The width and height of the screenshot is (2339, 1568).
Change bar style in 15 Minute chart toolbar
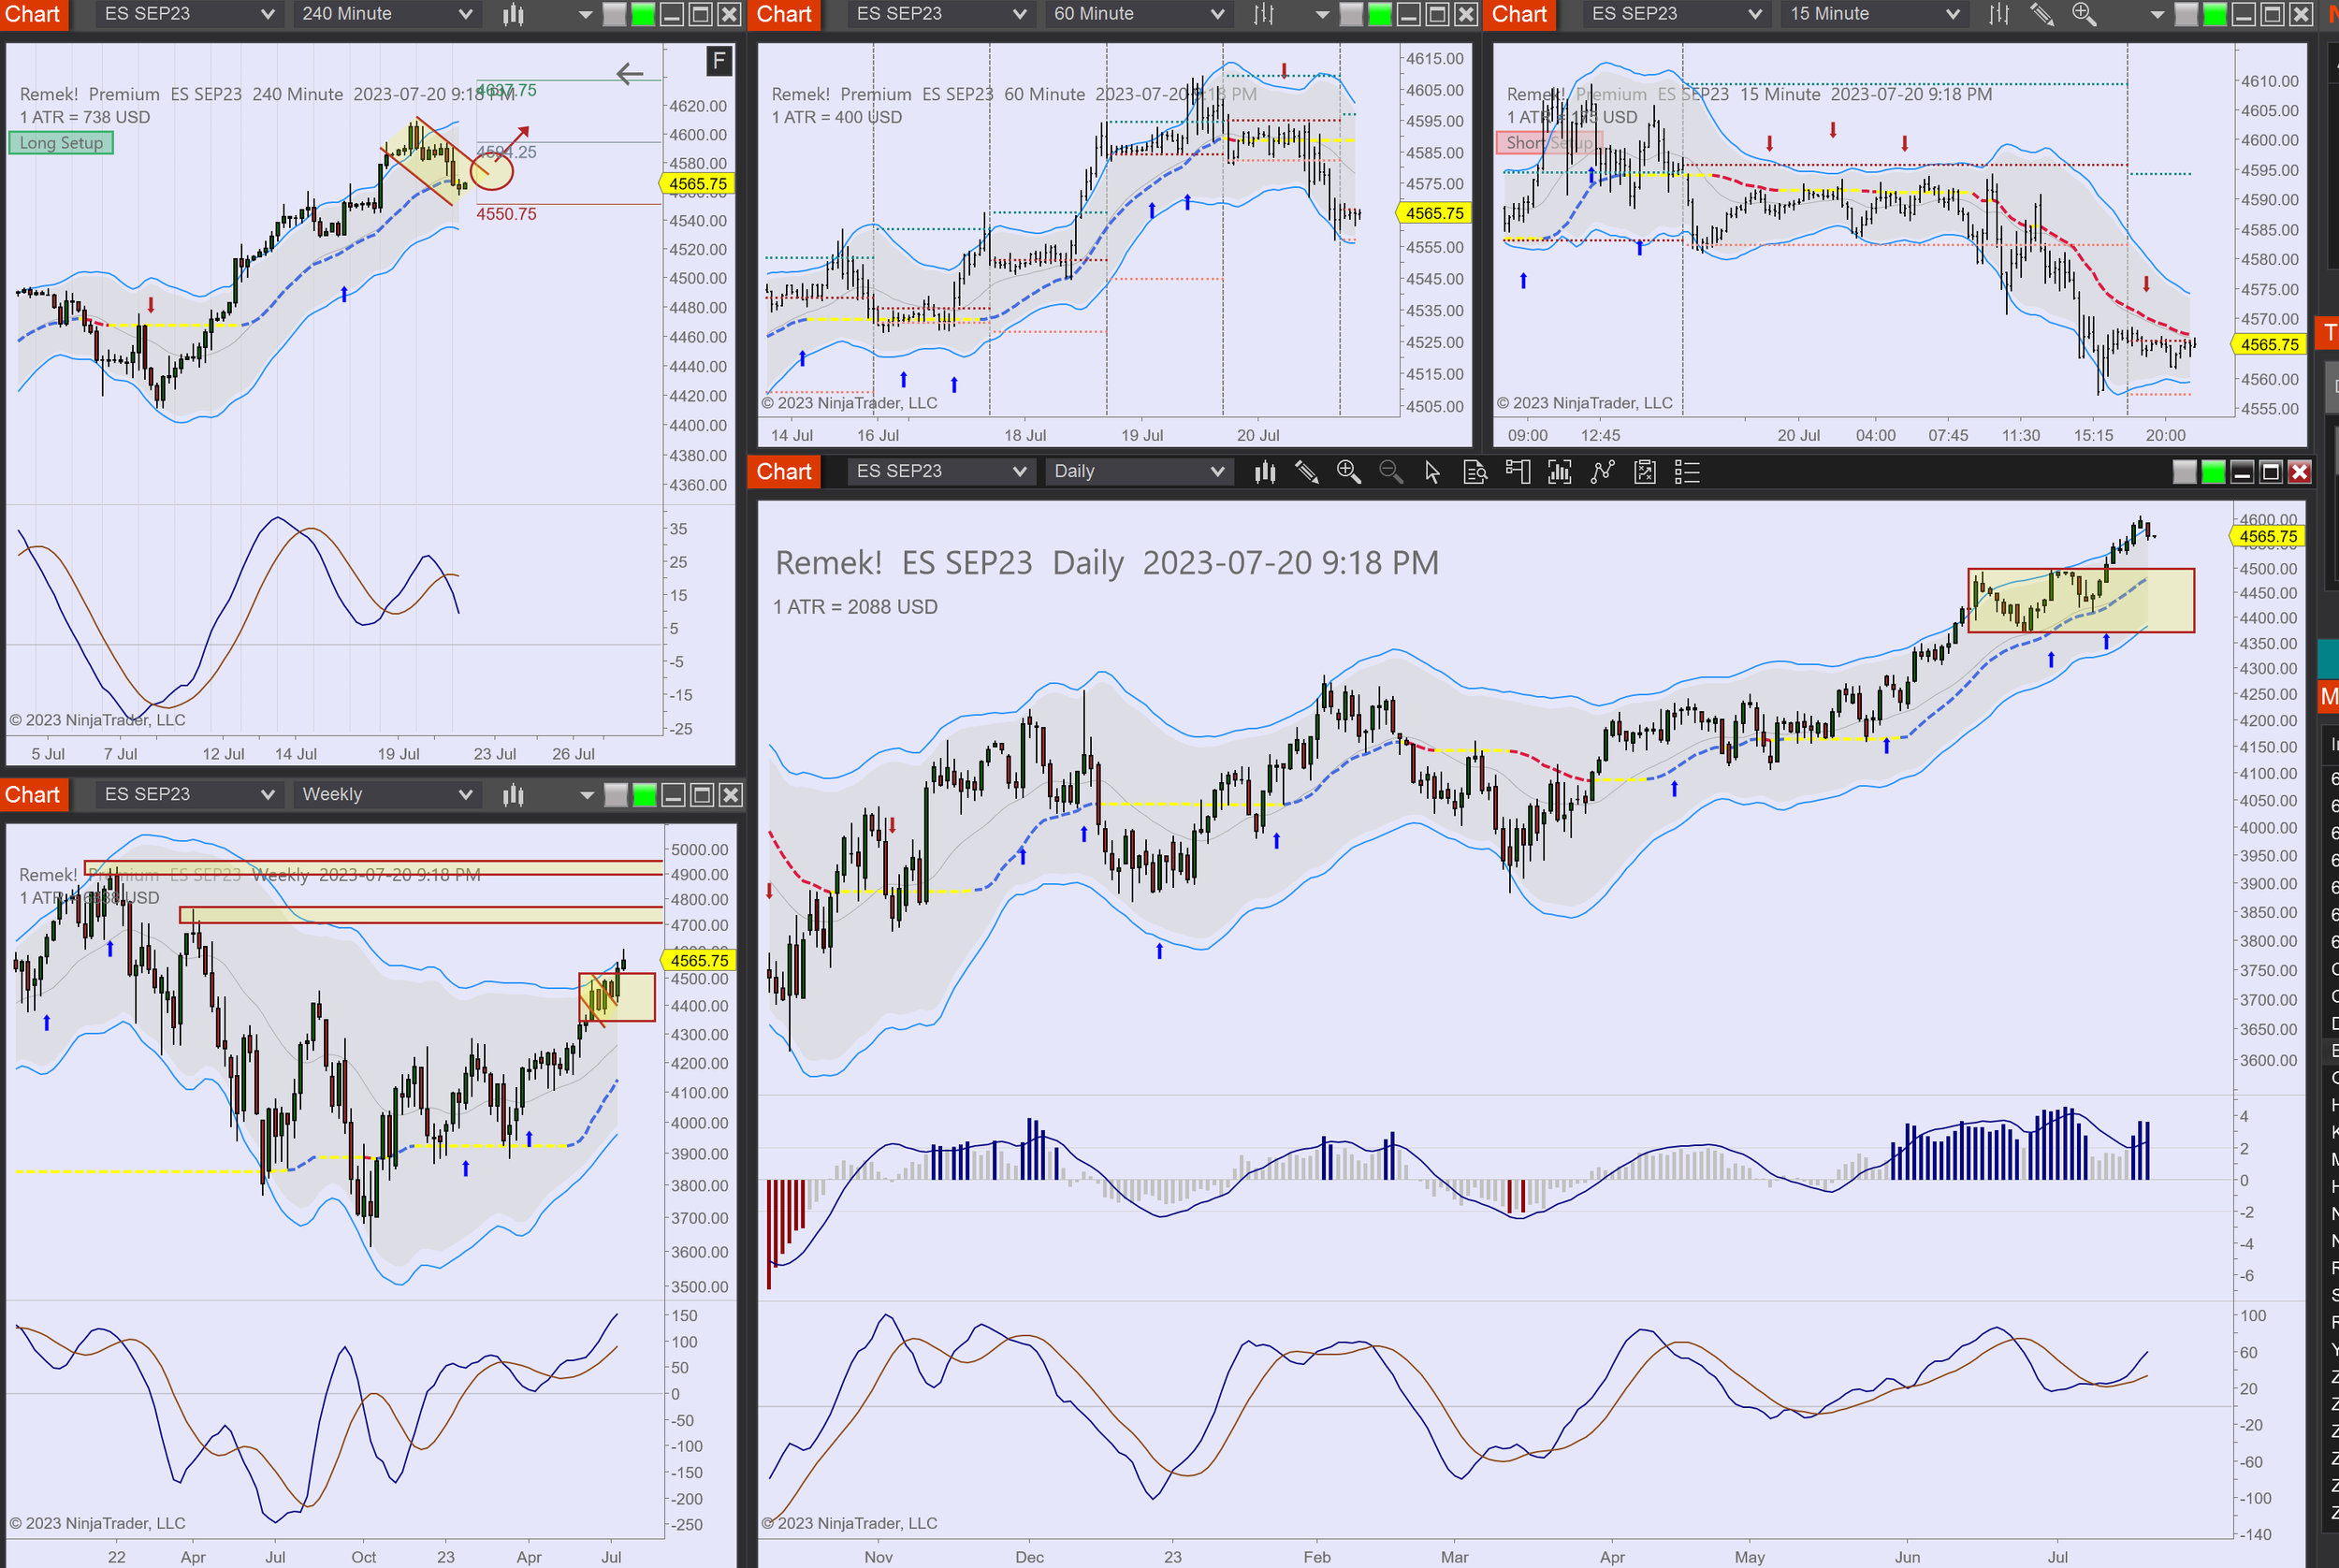tap(1998, 14)
